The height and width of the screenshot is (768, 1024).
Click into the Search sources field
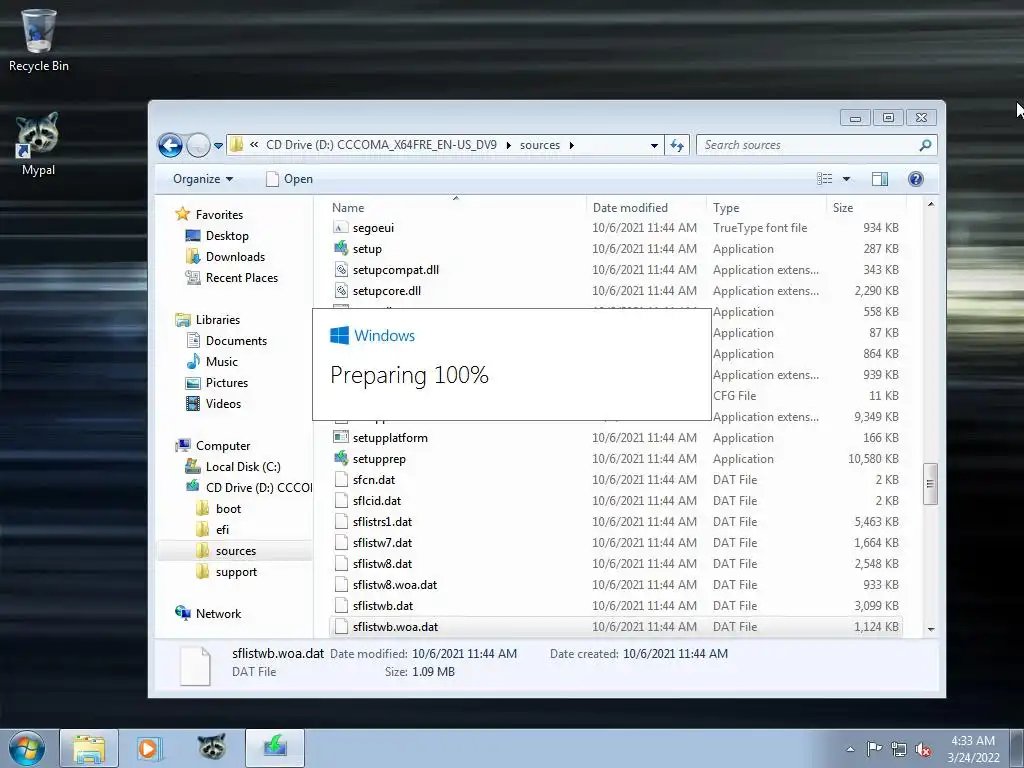[807, 145]
